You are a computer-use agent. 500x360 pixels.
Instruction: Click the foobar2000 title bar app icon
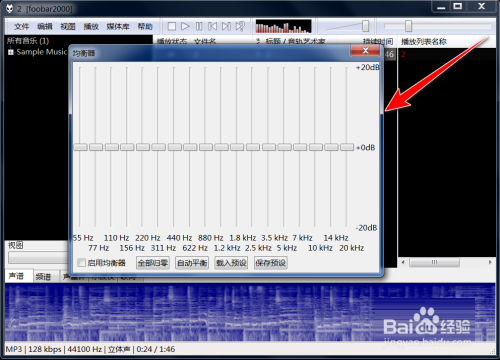pyautogui.click(x=10, y=9)
